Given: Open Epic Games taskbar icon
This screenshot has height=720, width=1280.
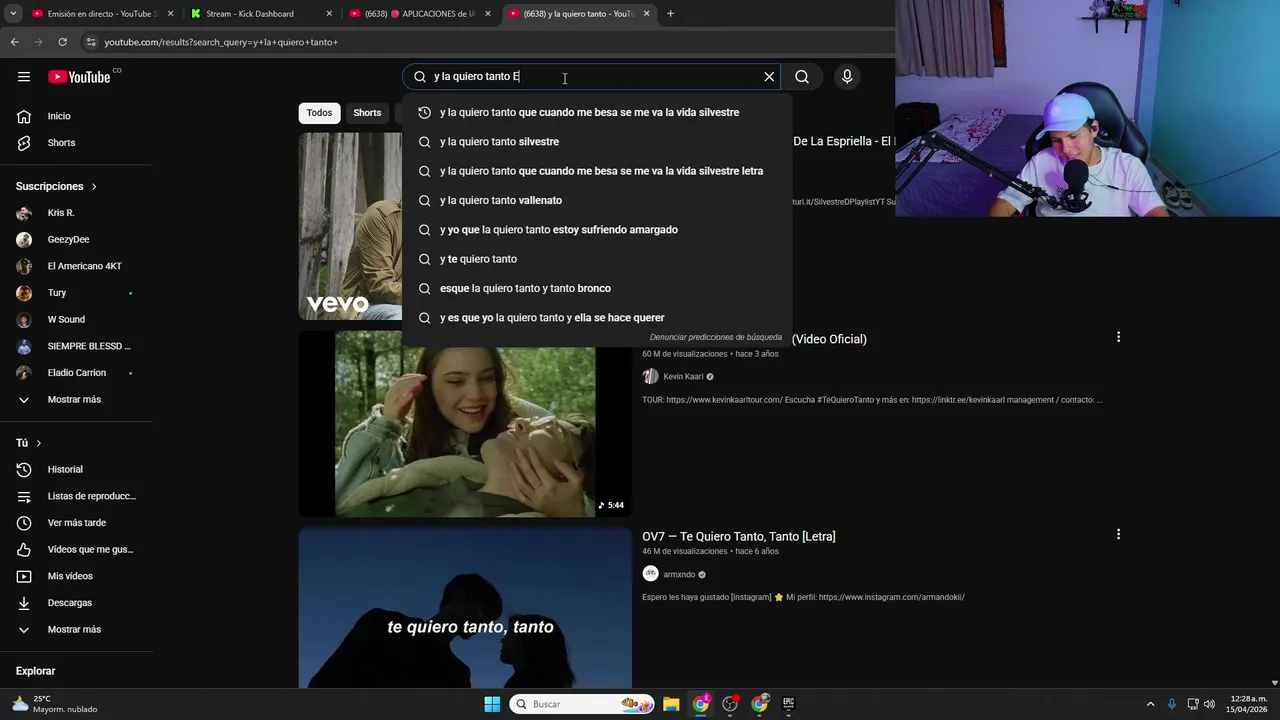Looking at the screenshot, I should 788,704.
